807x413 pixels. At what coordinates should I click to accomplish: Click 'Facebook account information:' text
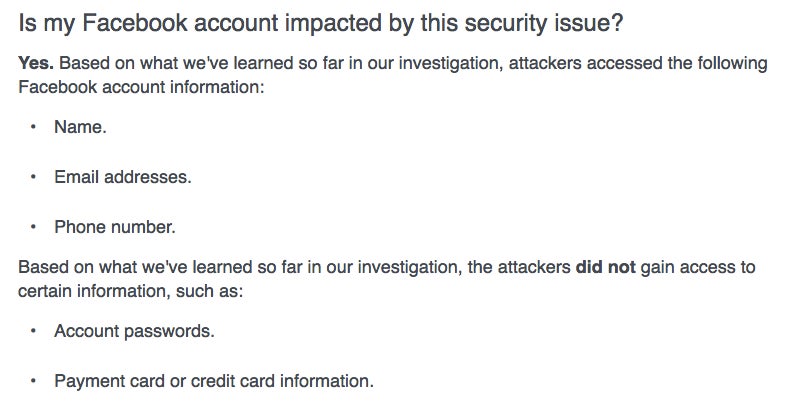(141, 87)
